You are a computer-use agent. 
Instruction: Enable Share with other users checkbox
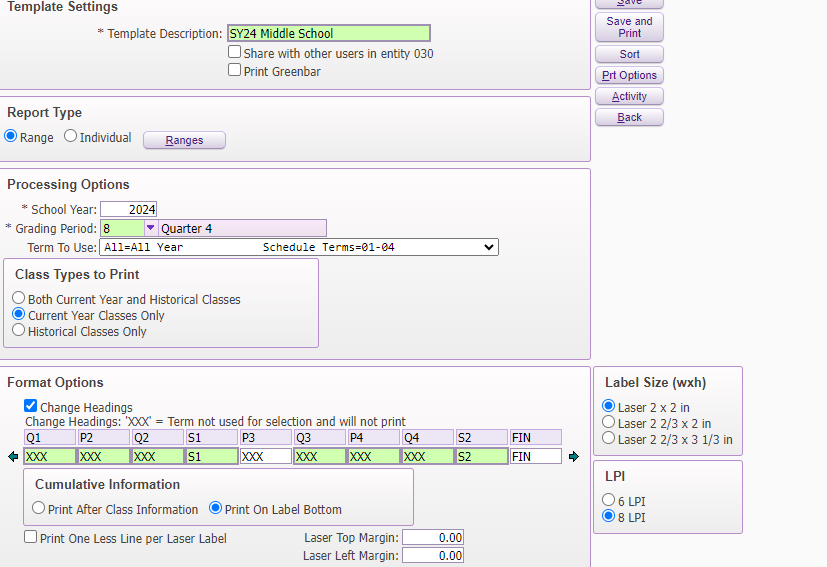pyautogui.click(x=234, y=52)
